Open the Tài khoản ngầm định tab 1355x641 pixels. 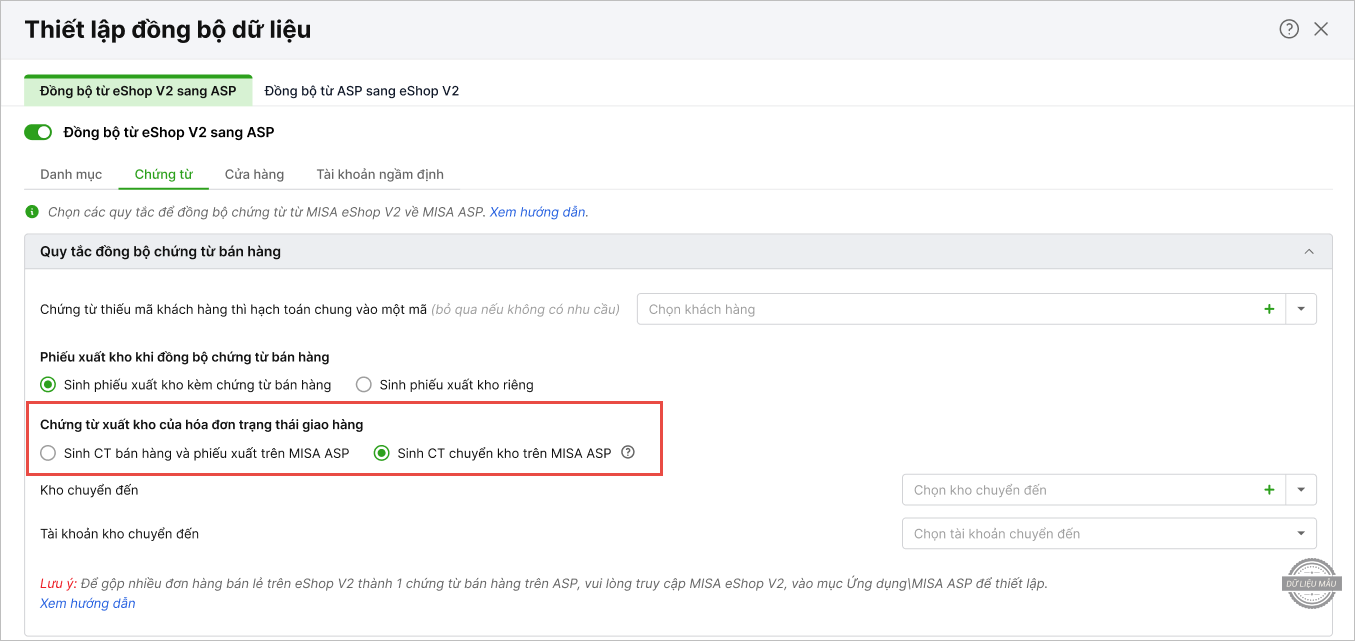[380, 174]
